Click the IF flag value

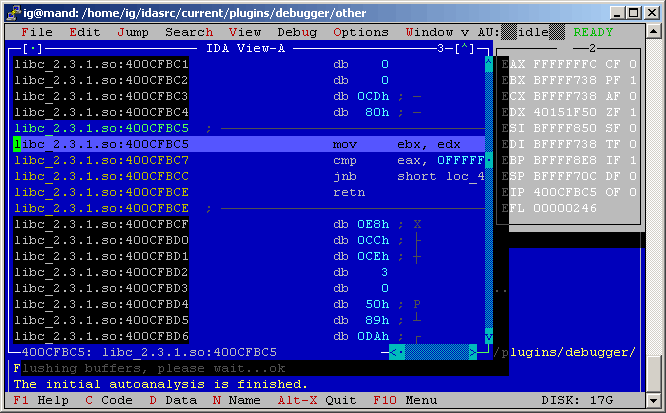coord(633,160)
